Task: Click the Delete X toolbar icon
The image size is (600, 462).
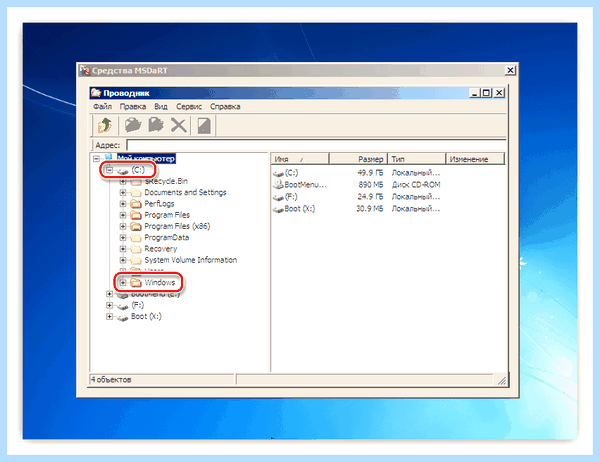Action: (x=178, y=125)
